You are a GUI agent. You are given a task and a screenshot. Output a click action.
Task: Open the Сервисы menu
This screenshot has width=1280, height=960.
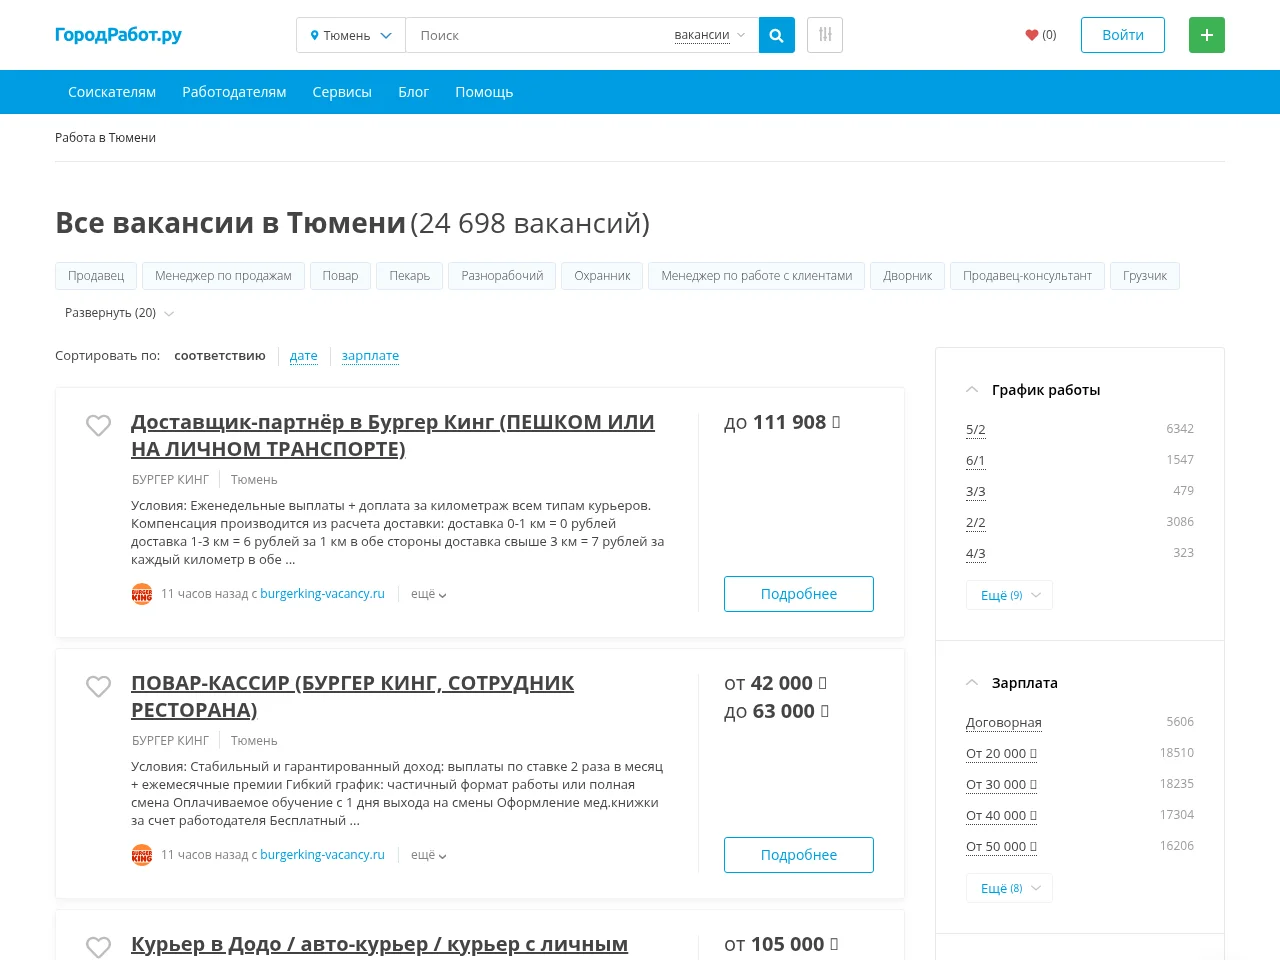pyautogui.click(x=342, y=92)
